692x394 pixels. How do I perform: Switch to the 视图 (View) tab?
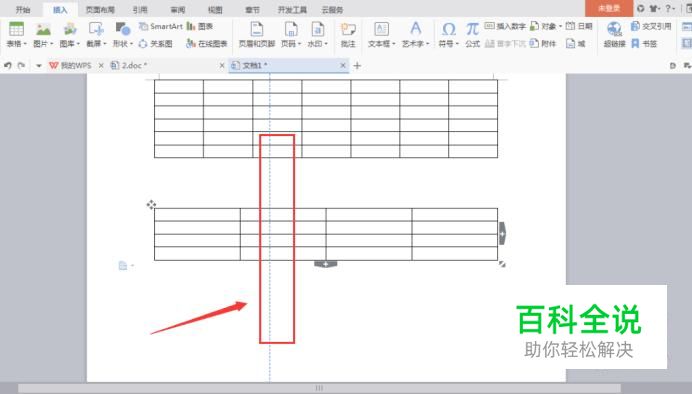[x=215, y=9]
